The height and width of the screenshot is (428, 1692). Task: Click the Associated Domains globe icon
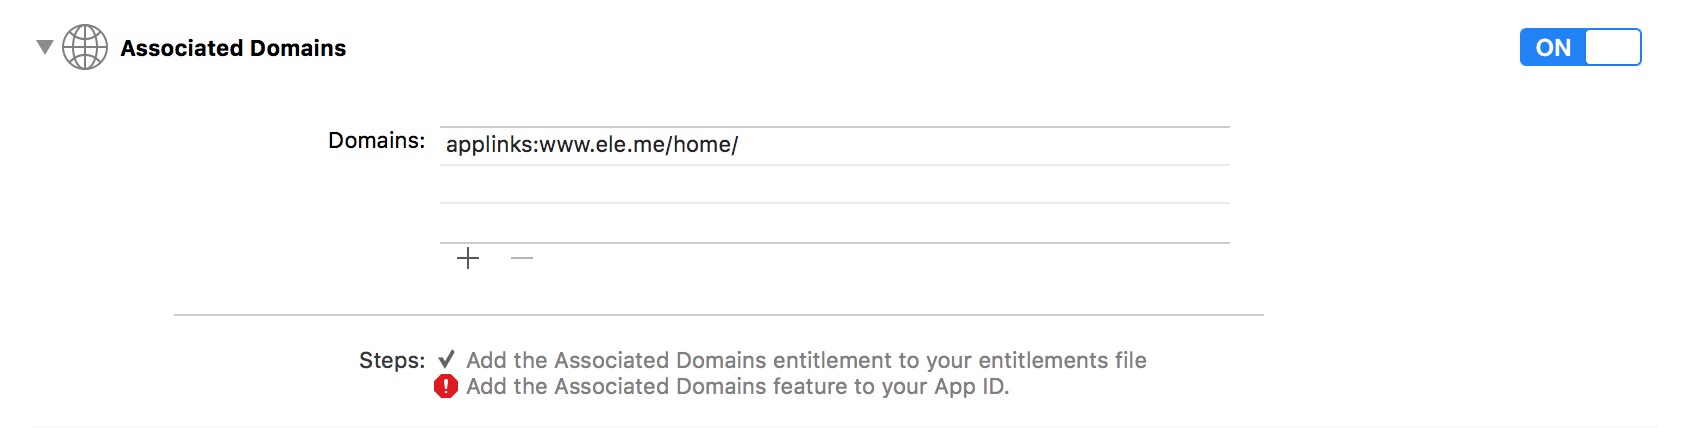pyautogui.click(x=85, y=47)
